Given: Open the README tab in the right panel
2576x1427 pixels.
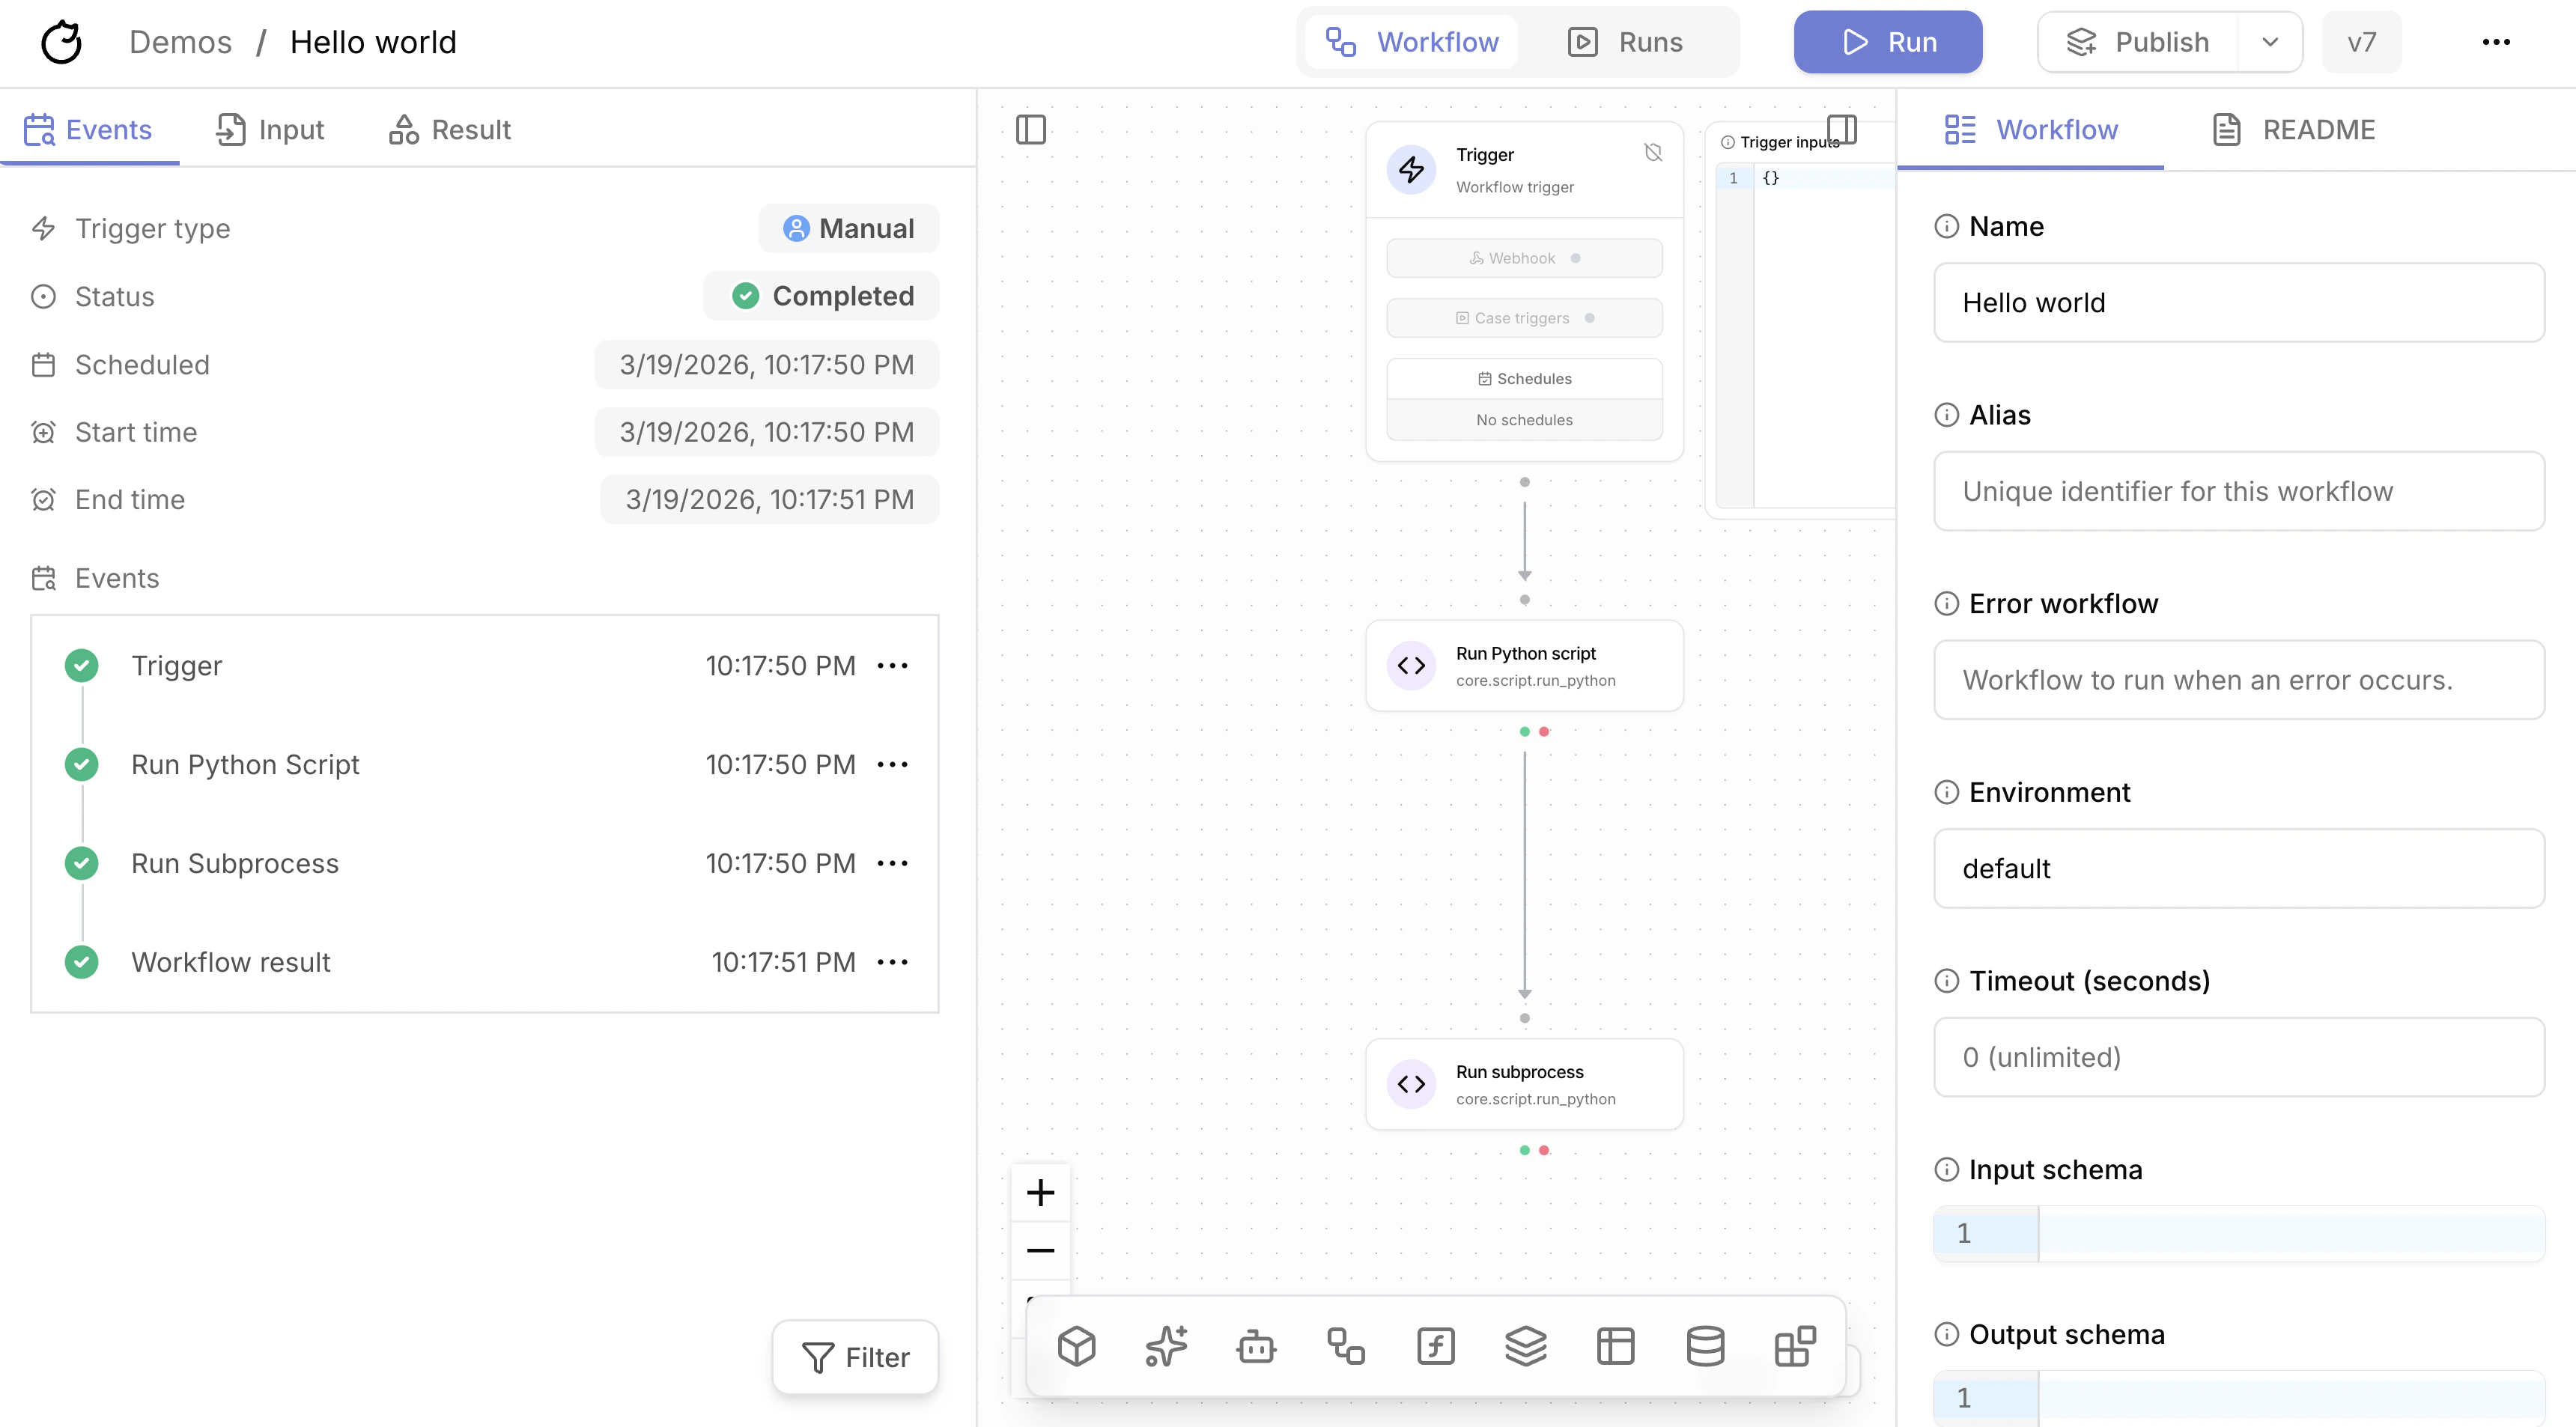Looking at the screenshot, I should tap(2293, 129).
